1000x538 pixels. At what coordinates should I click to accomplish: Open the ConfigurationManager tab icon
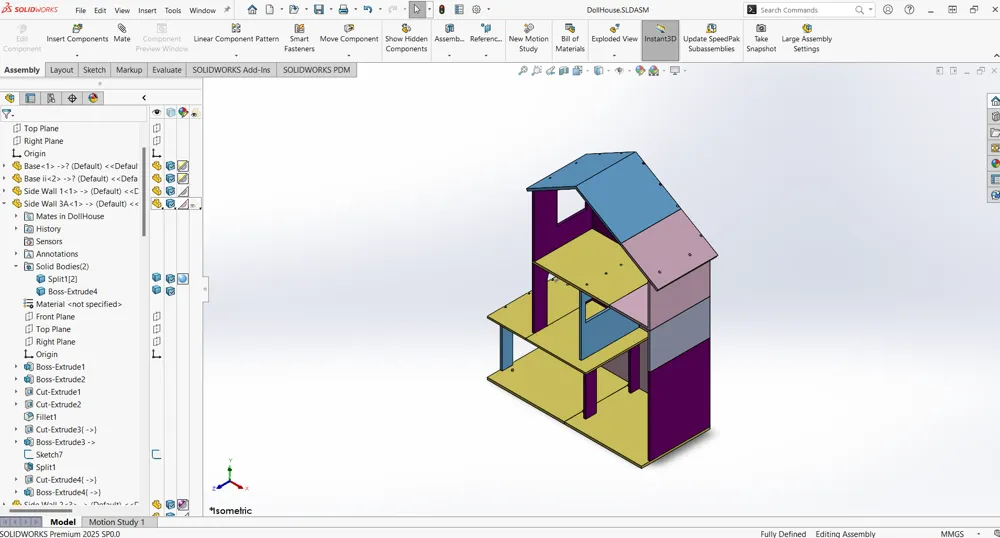[x=51, y=98]
